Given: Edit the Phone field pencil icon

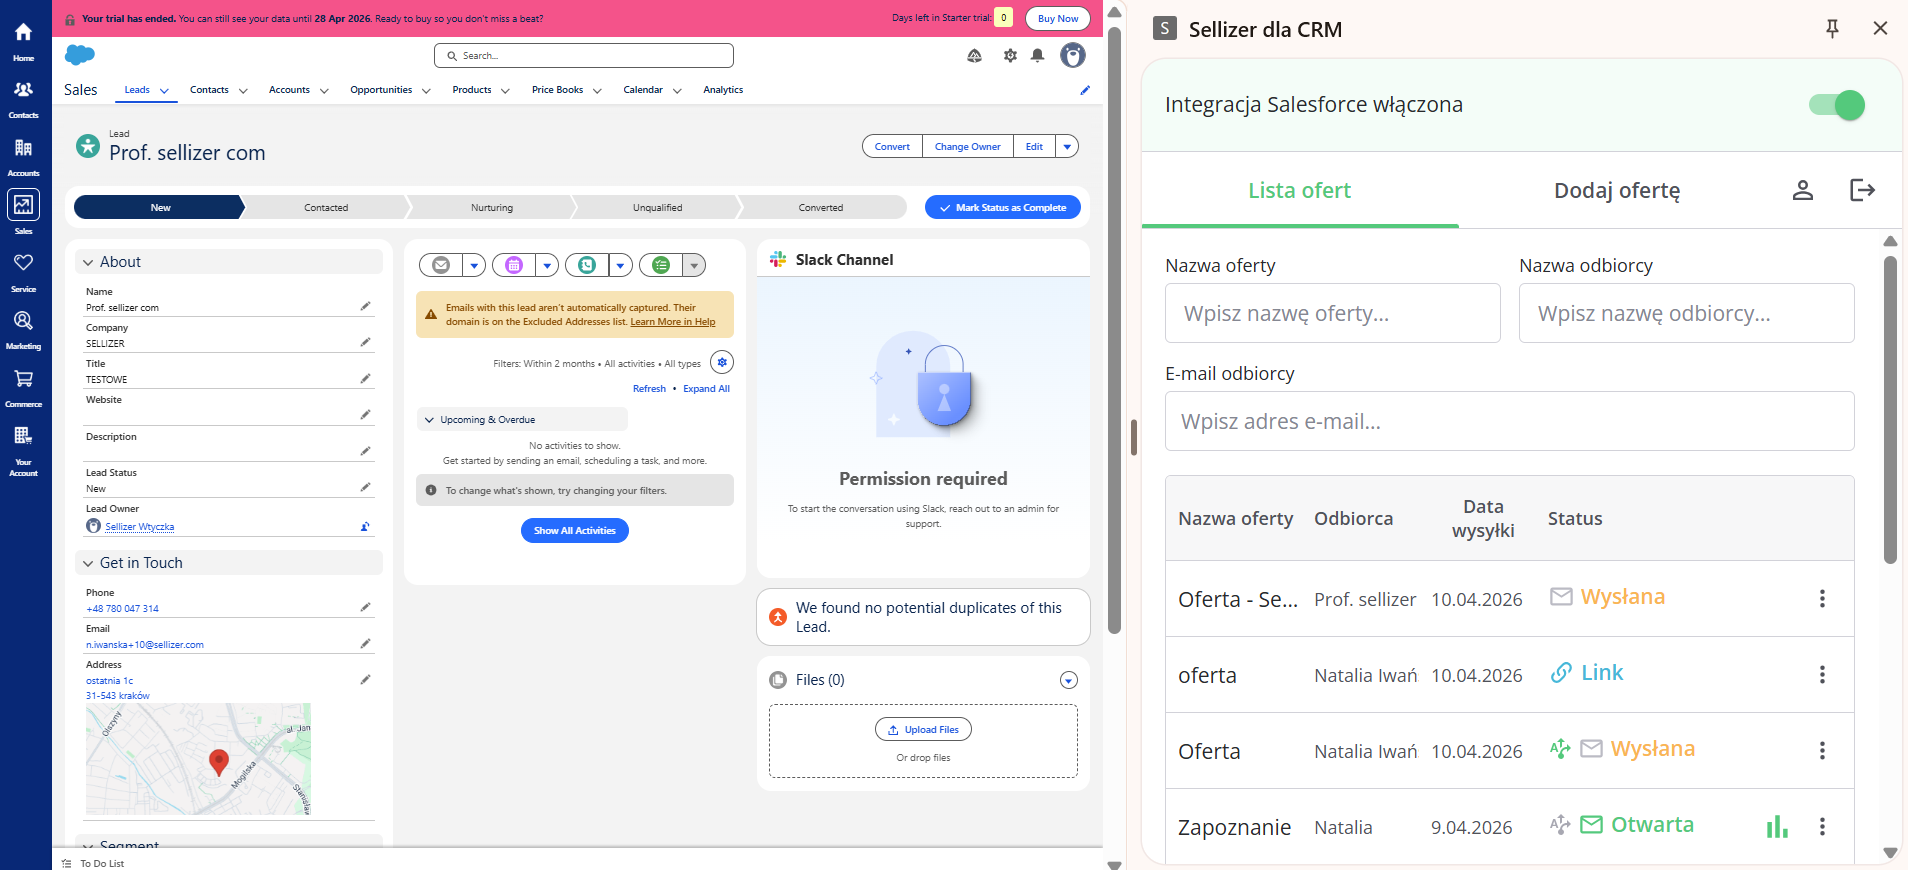Looking at the screenshot, I should coord(365,607).
